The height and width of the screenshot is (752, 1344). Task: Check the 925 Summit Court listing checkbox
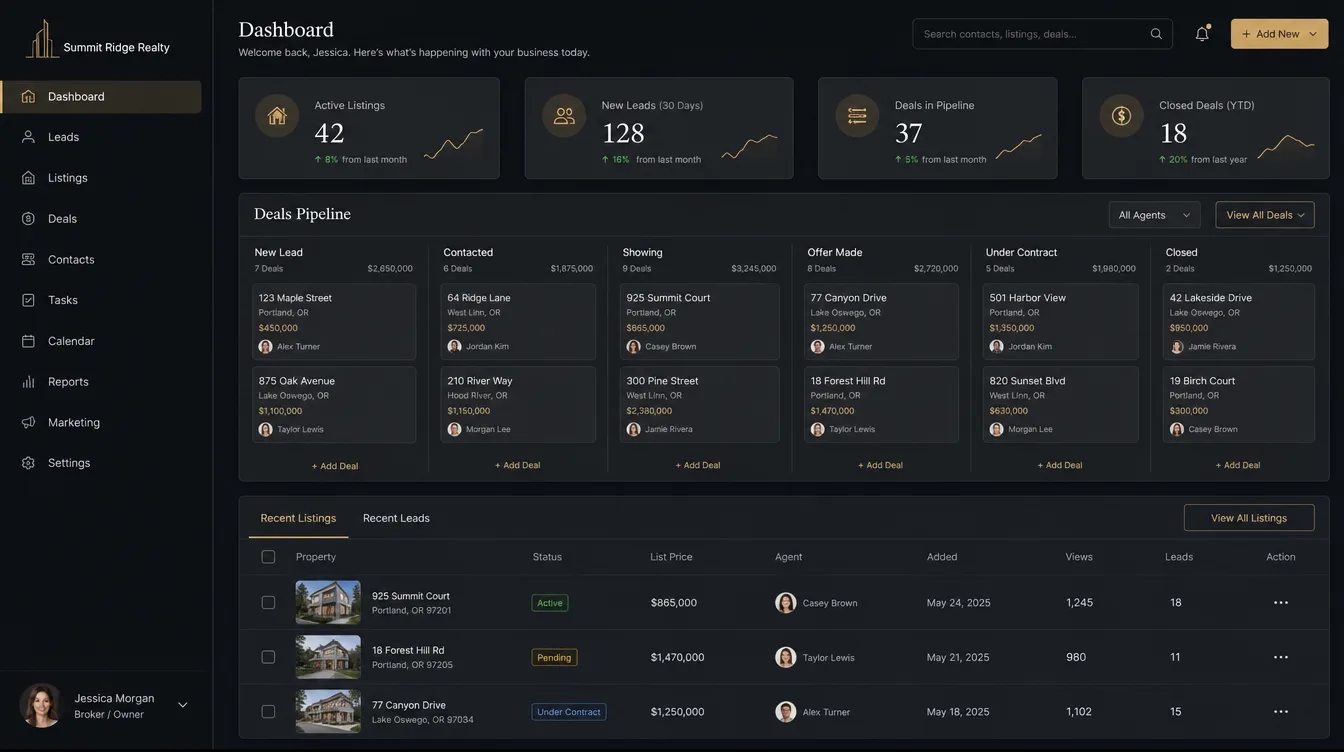coord(268,603)
